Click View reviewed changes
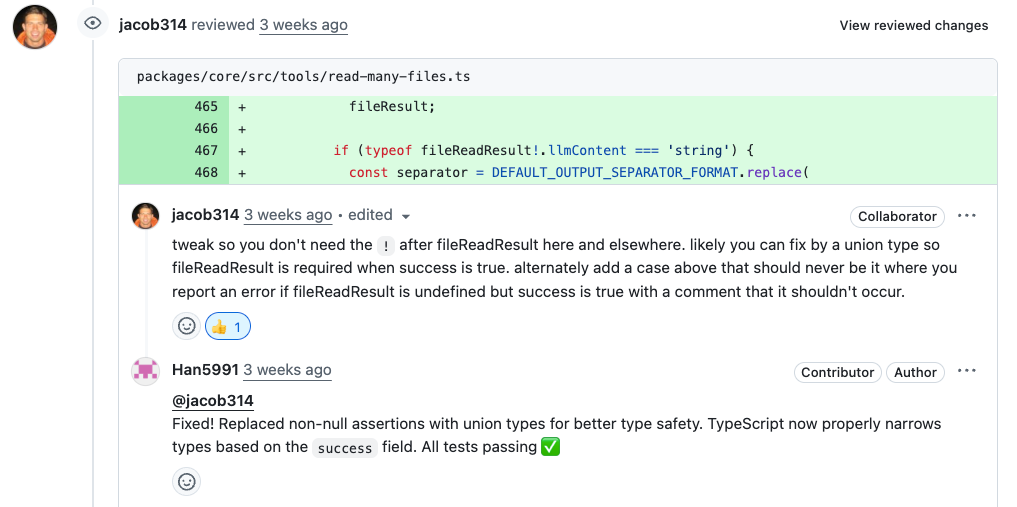This screenshot has height=507, width=1017. 913,26
